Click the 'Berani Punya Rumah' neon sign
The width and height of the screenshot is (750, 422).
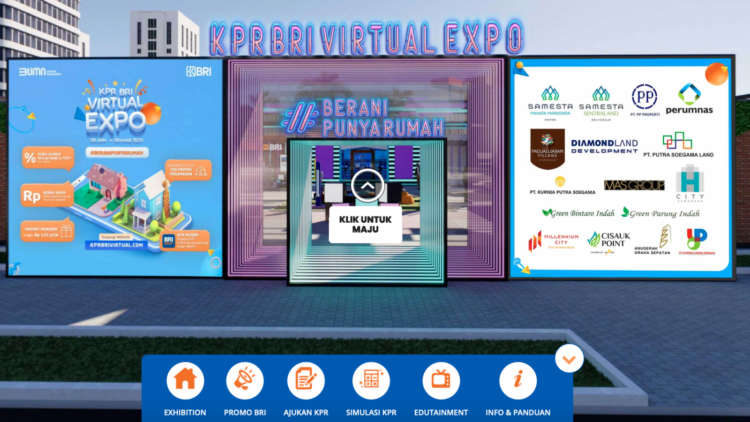coord(364,118)
